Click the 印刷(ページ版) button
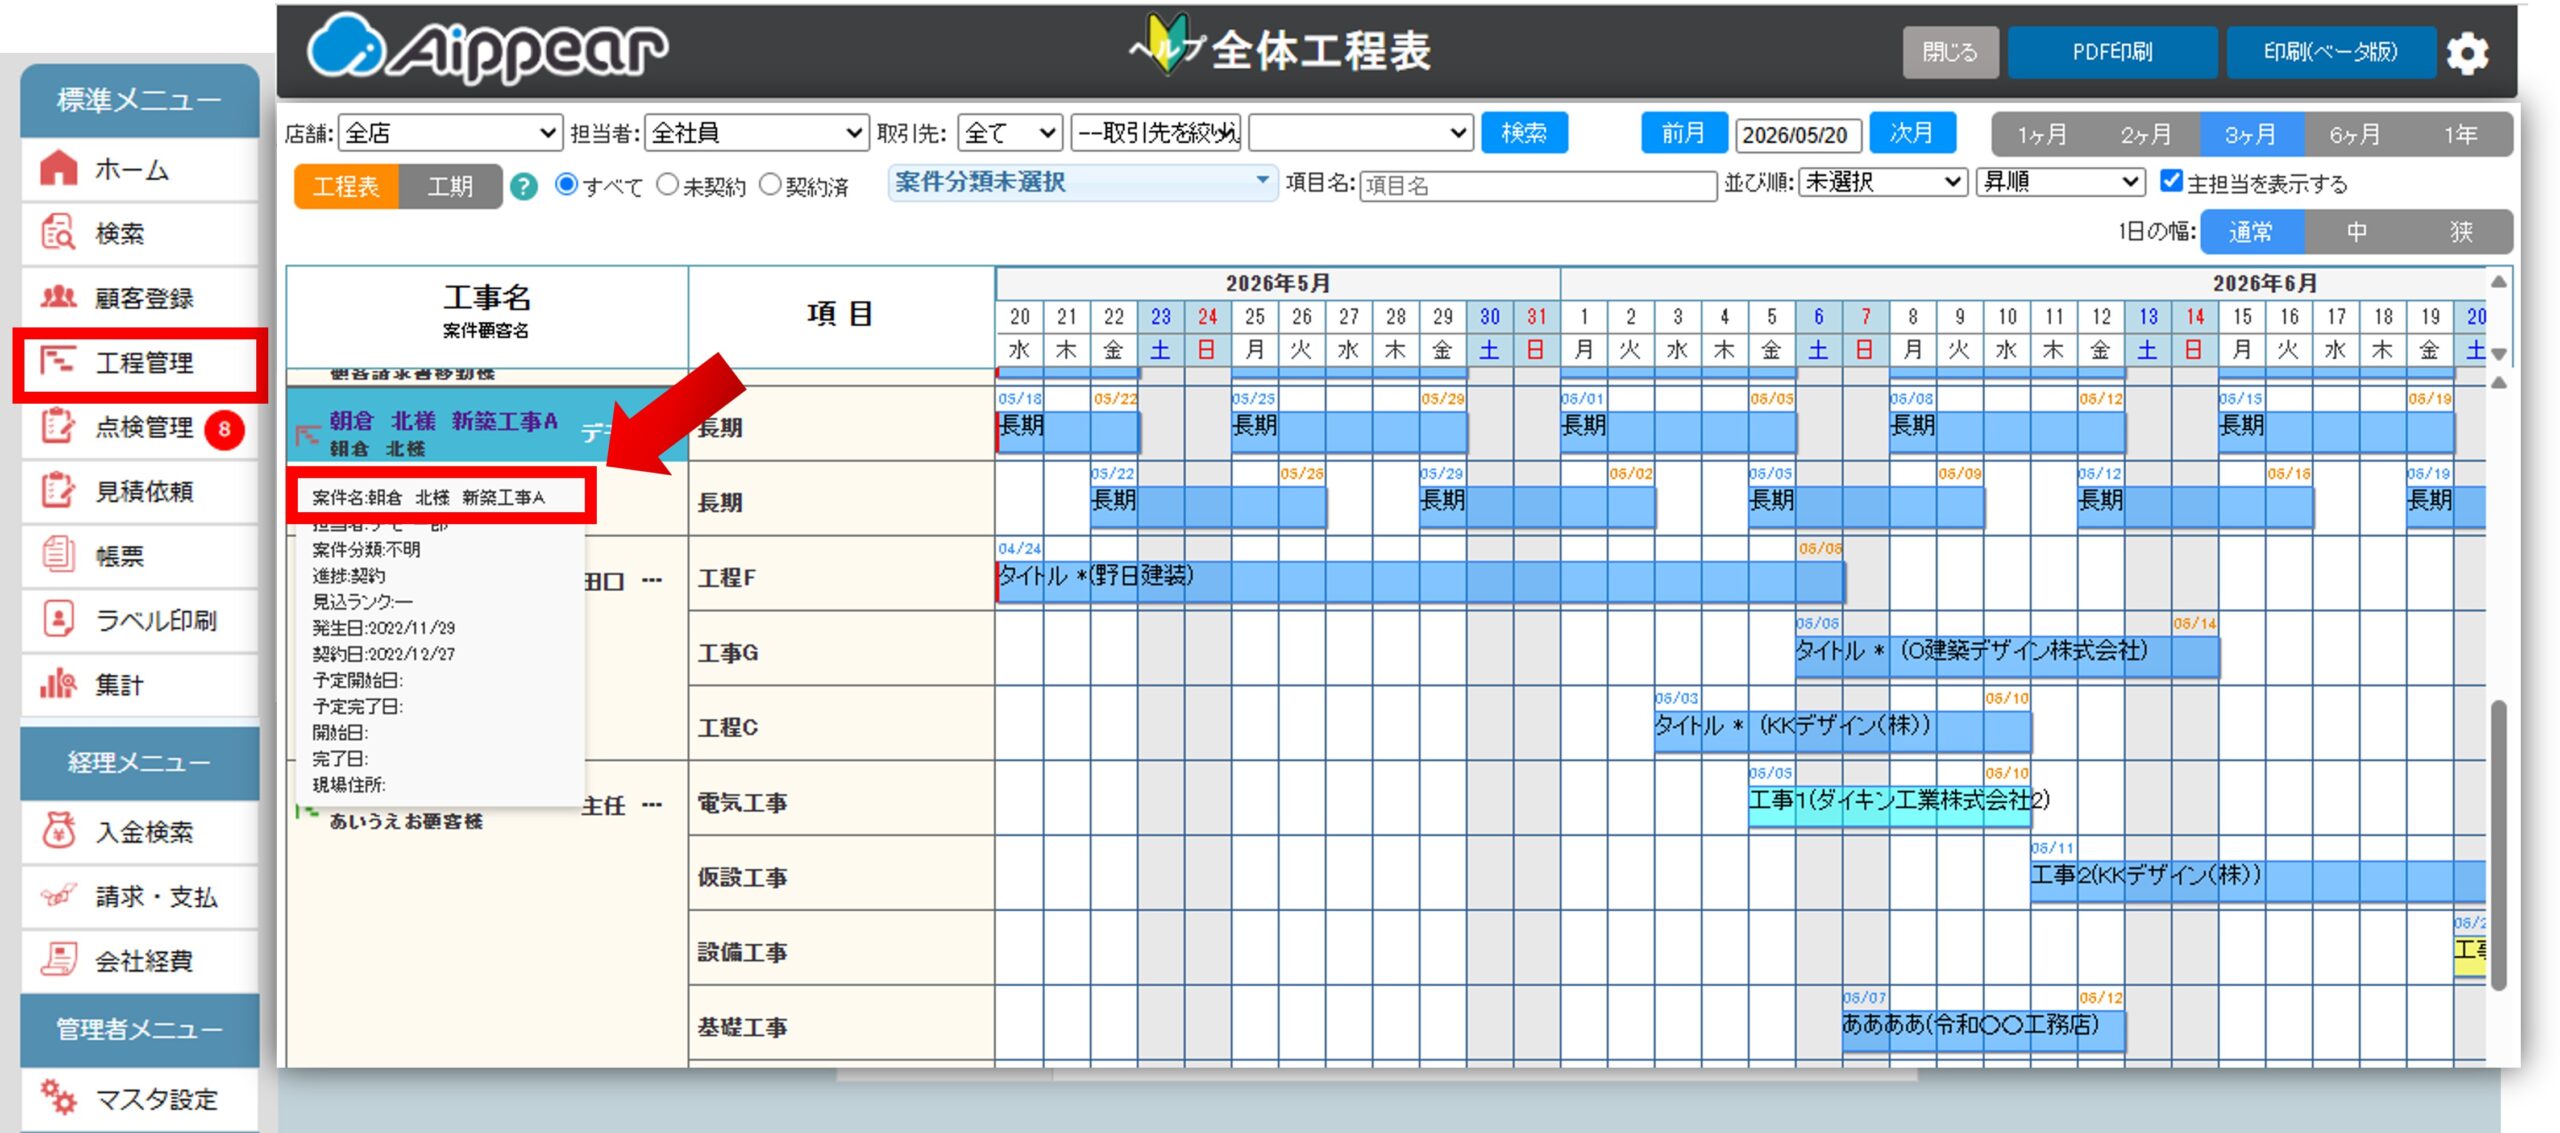Screen dimensions: 2560x1133 pyautogui.click(x=2330, y=52)
